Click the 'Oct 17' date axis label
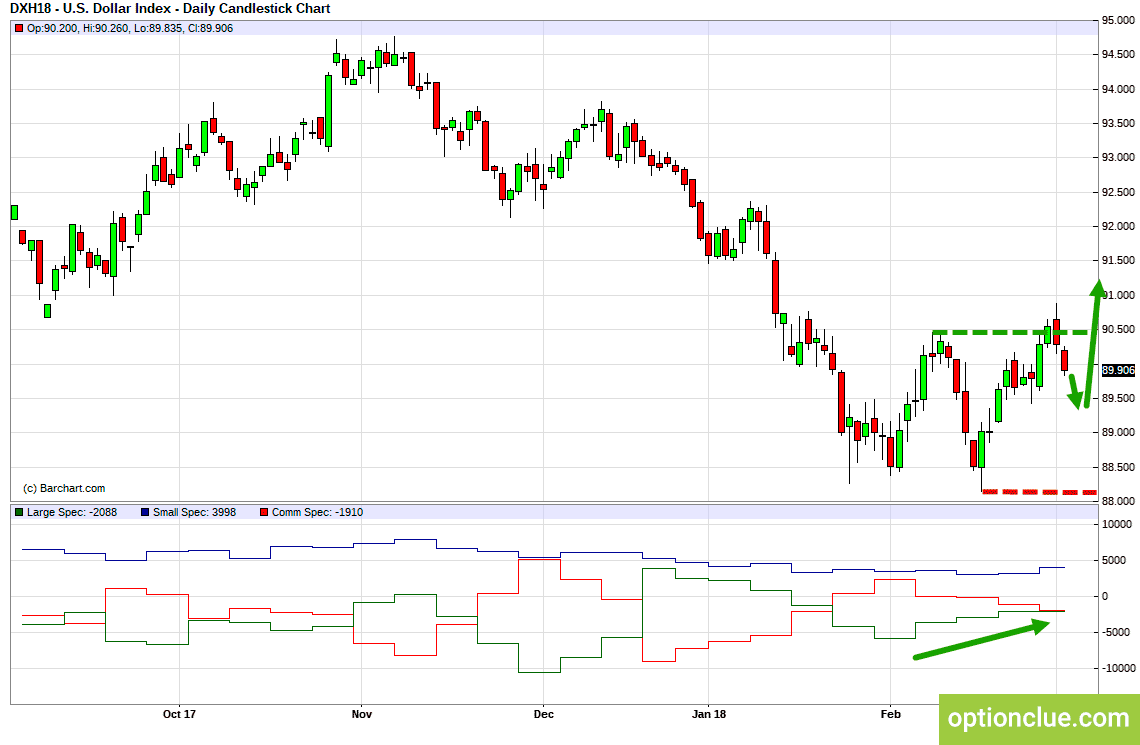1140x745 pixels. point(180,714)
